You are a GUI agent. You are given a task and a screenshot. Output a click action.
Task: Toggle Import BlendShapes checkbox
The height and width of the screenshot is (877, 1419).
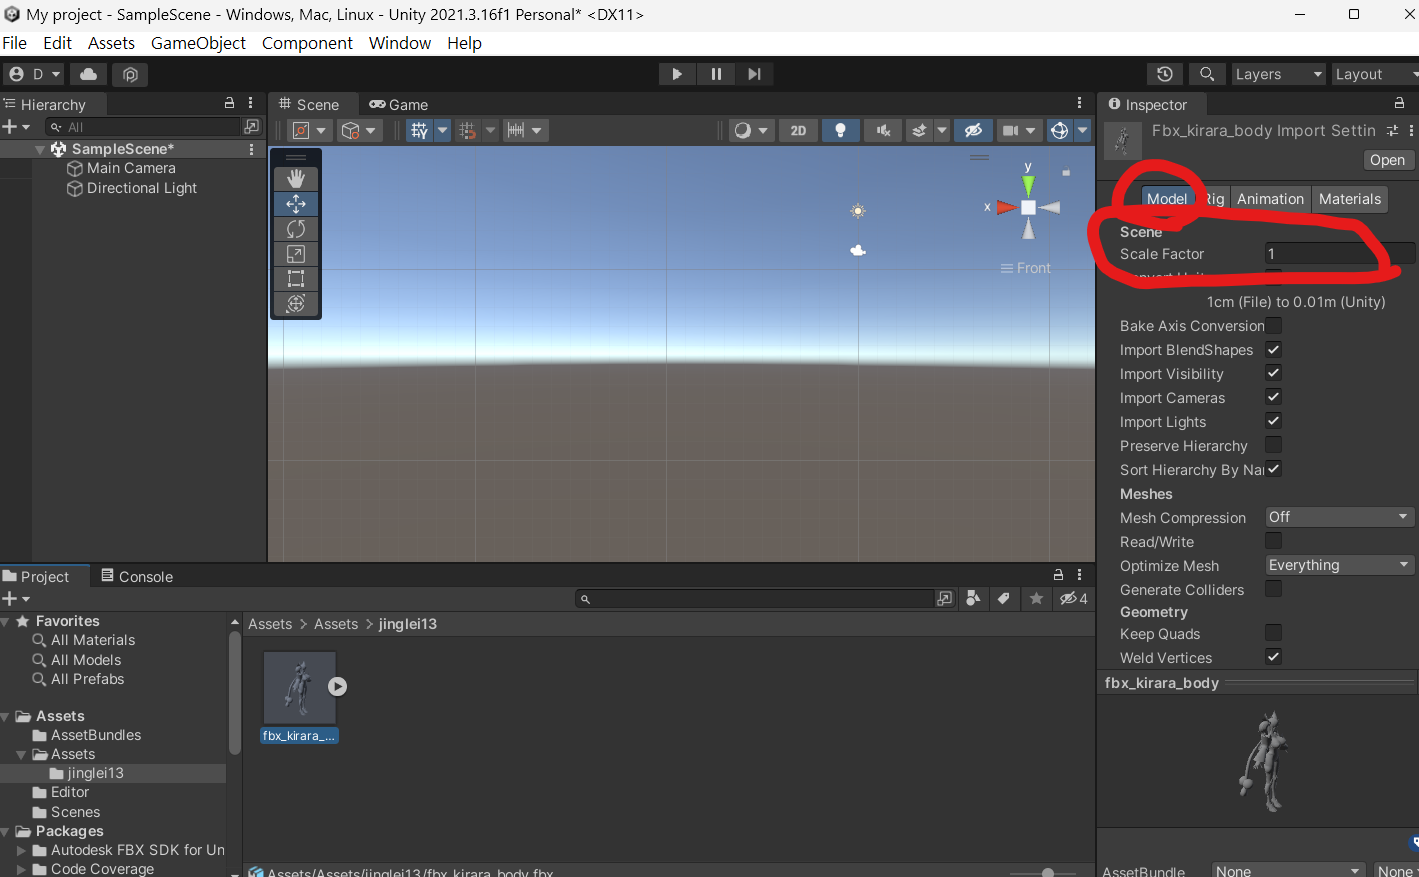(x=1273, y=350)
